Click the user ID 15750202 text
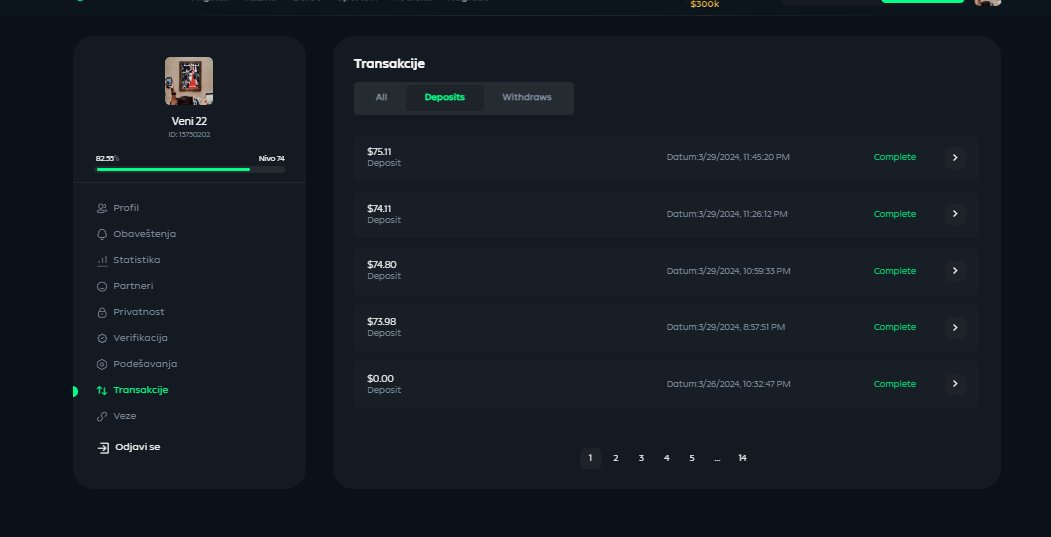This screenshot has height=537, width=1051. [x=189, y=135]
